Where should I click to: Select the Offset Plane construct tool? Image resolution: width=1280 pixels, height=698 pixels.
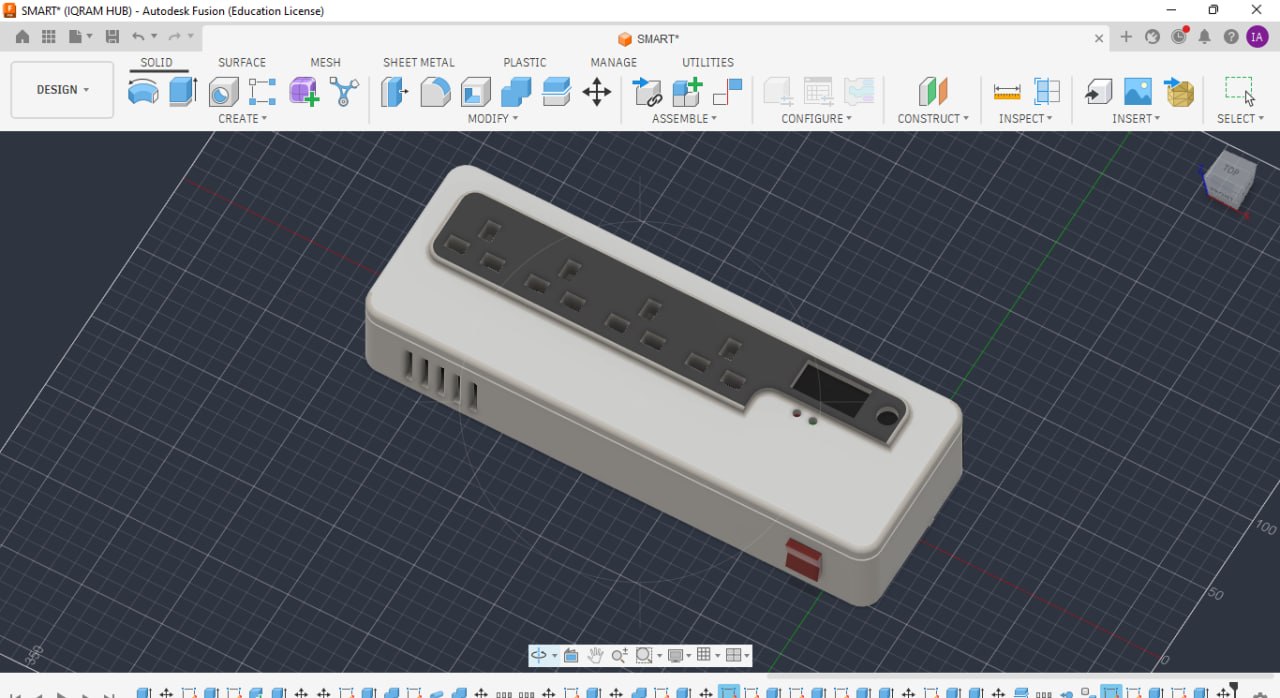933,92
